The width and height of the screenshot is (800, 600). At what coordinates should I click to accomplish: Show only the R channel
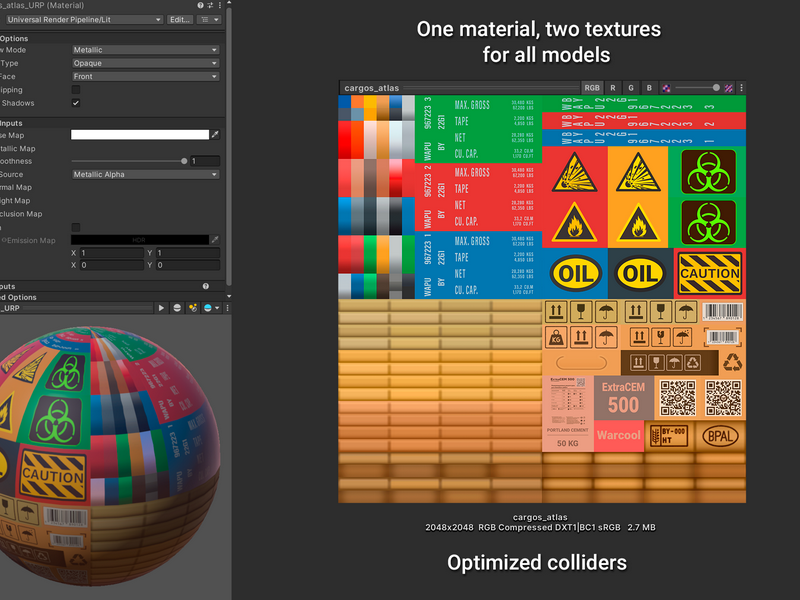point(613,88)
